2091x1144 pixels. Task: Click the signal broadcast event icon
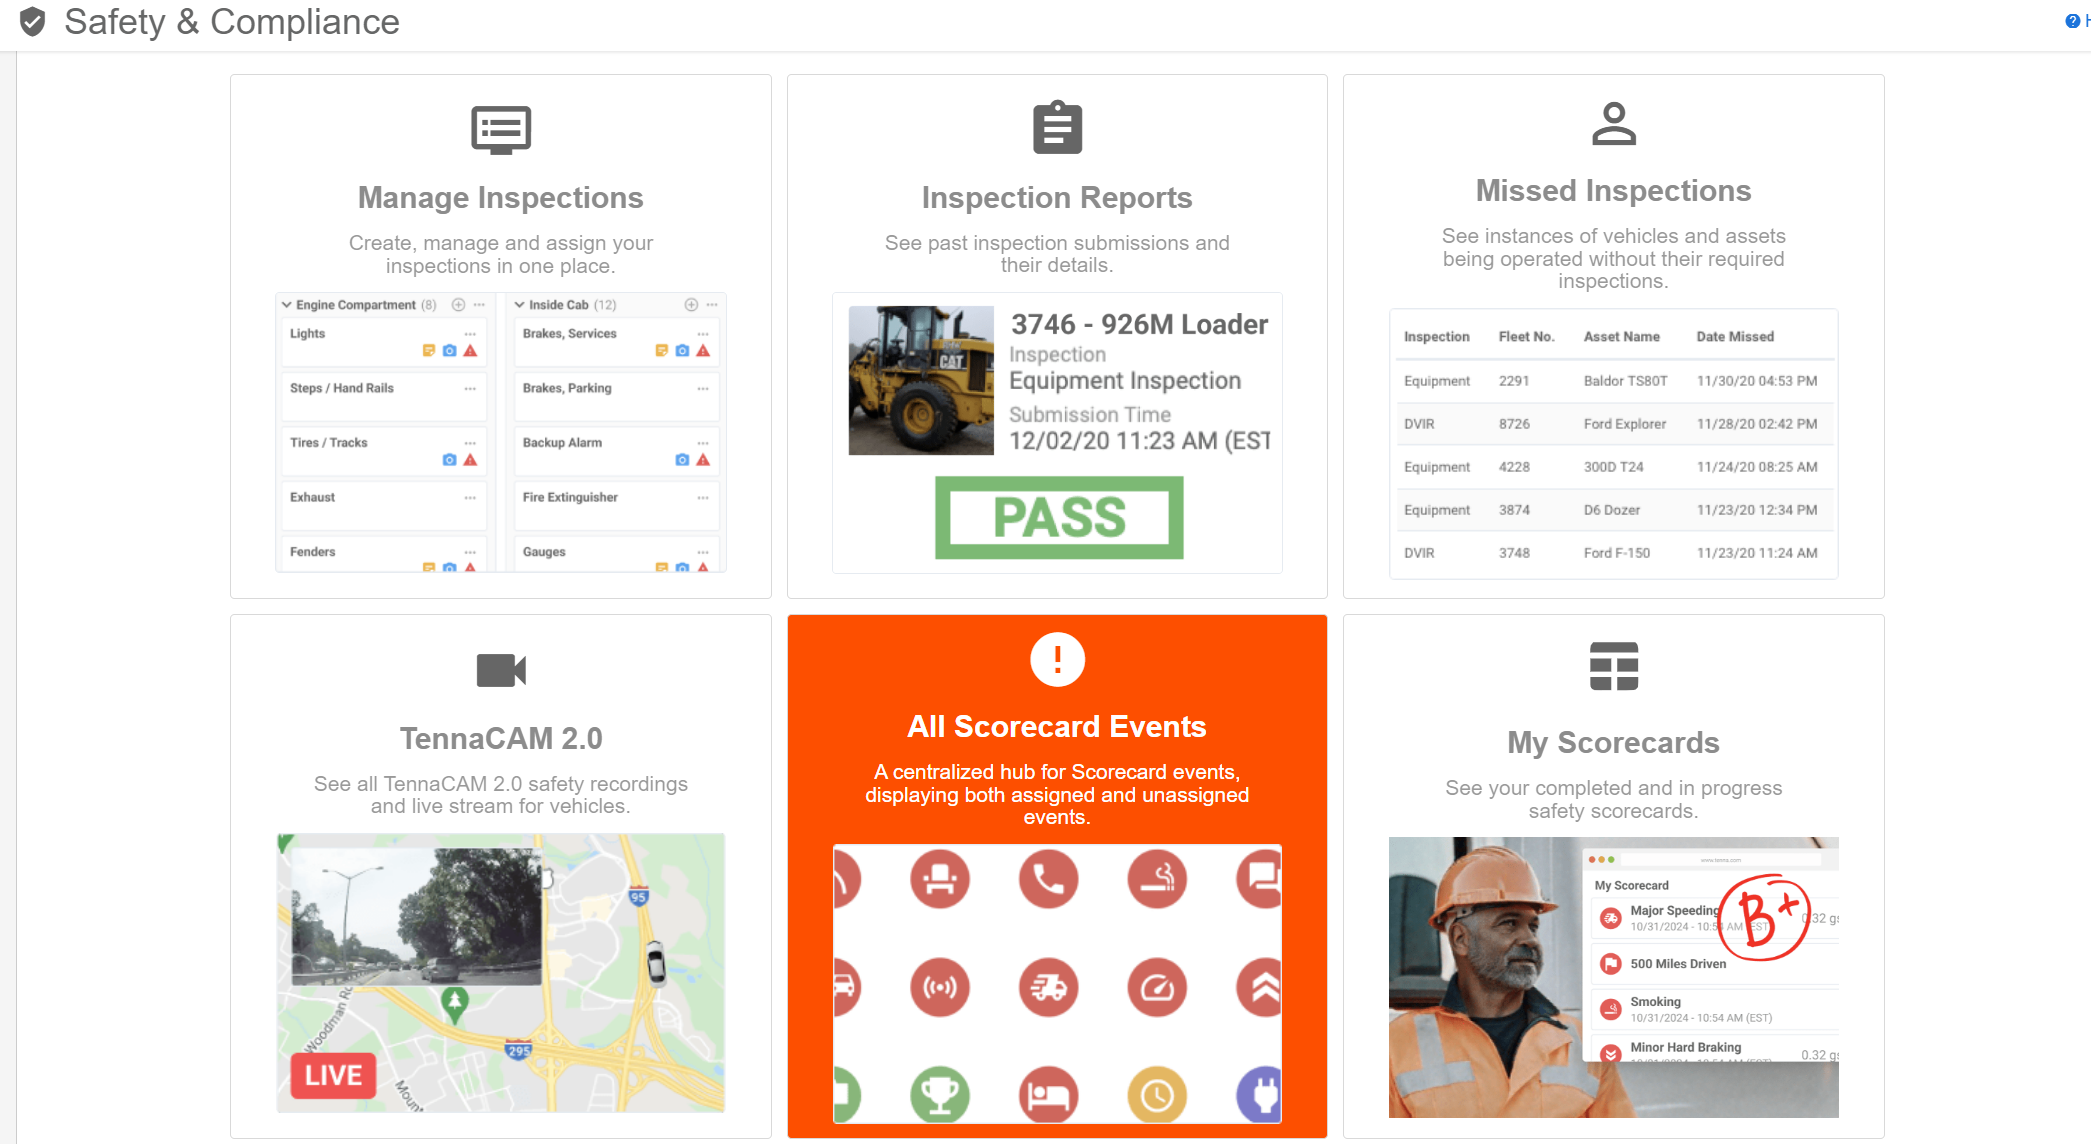pyautogui.click(x=940, y=988)
